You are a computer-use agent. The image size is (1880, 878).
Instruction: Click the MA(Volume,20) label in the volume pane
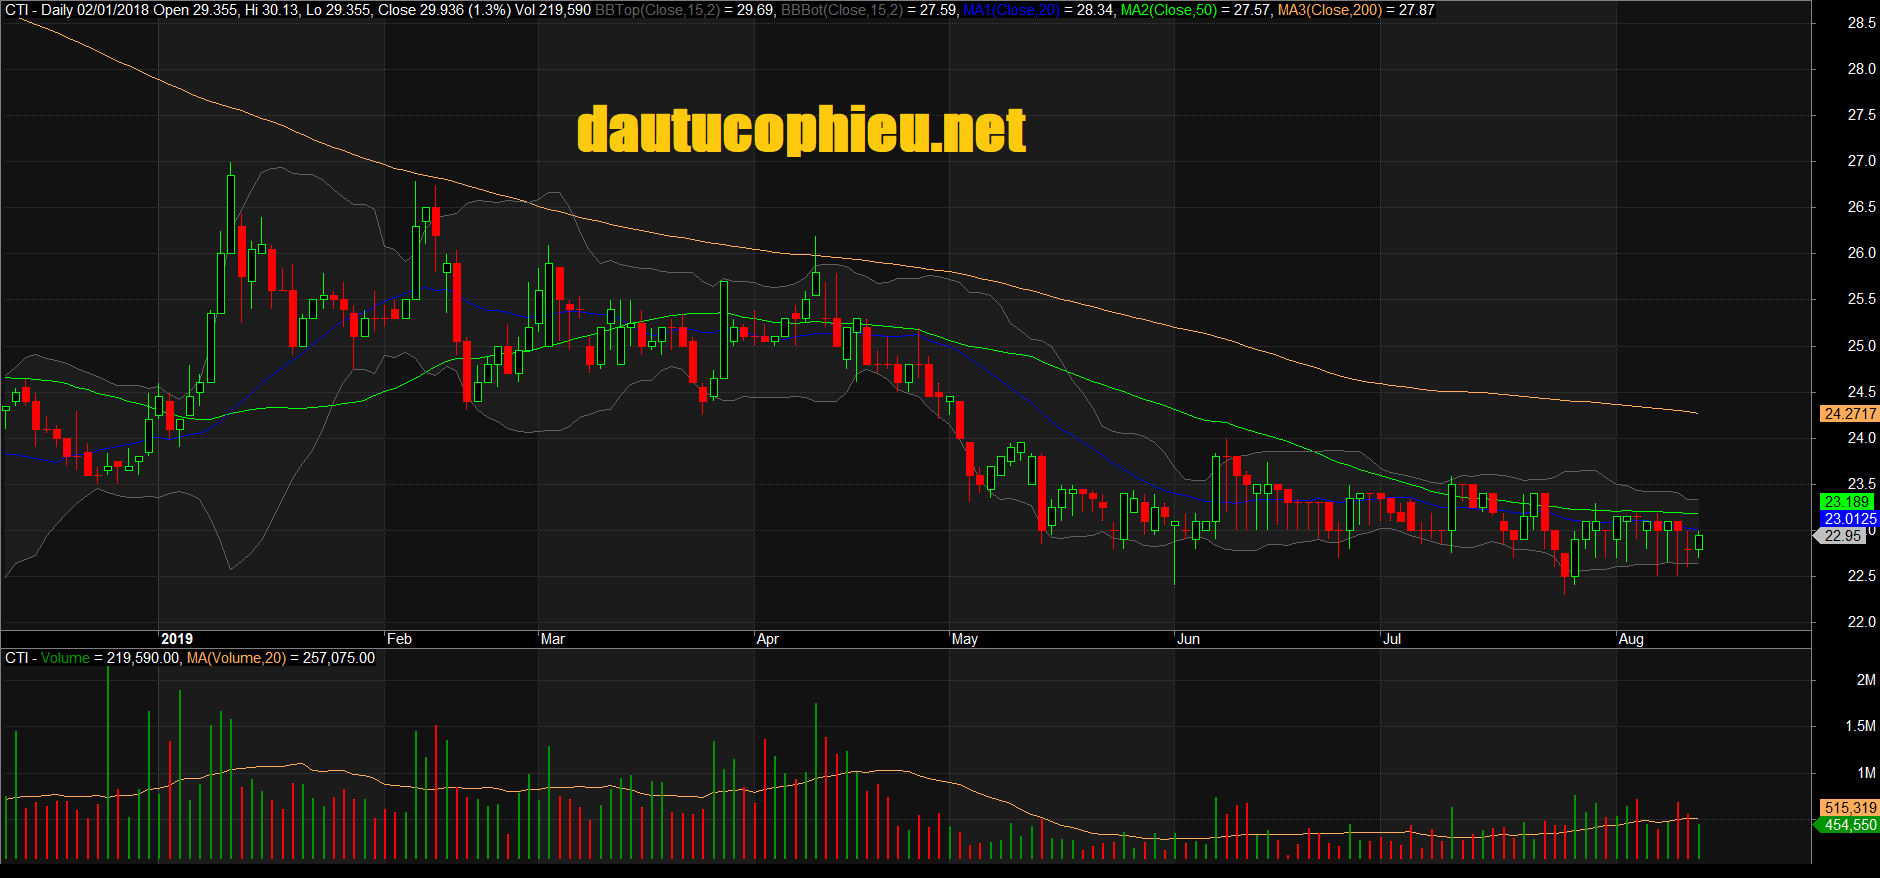click(x=236, y=658)
